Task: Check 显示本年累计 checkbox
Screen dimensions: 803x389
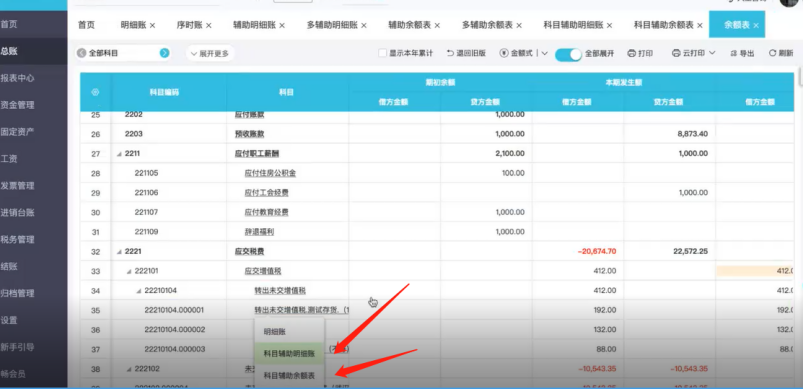Action: point(383,53)
